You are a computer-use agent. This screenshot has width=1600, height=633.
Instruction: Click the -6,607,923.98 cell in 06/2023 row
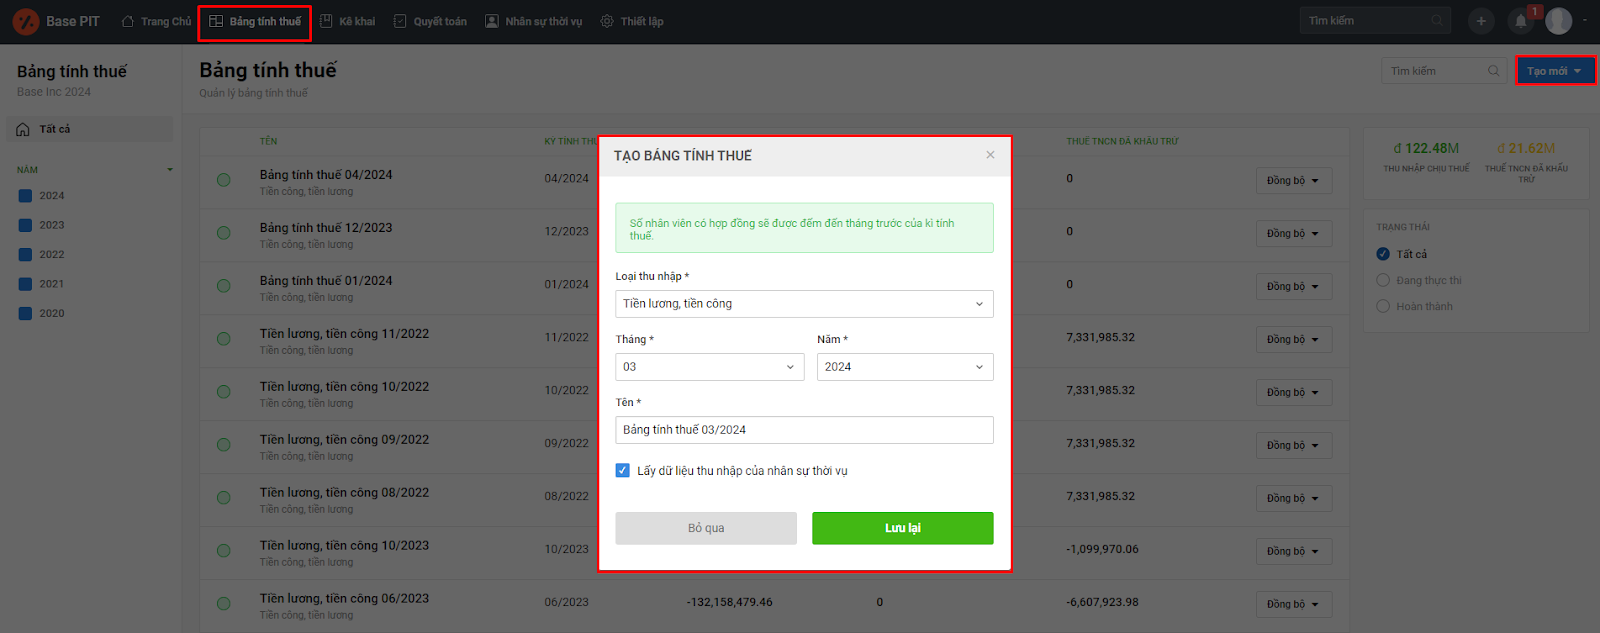(1102, 602)
